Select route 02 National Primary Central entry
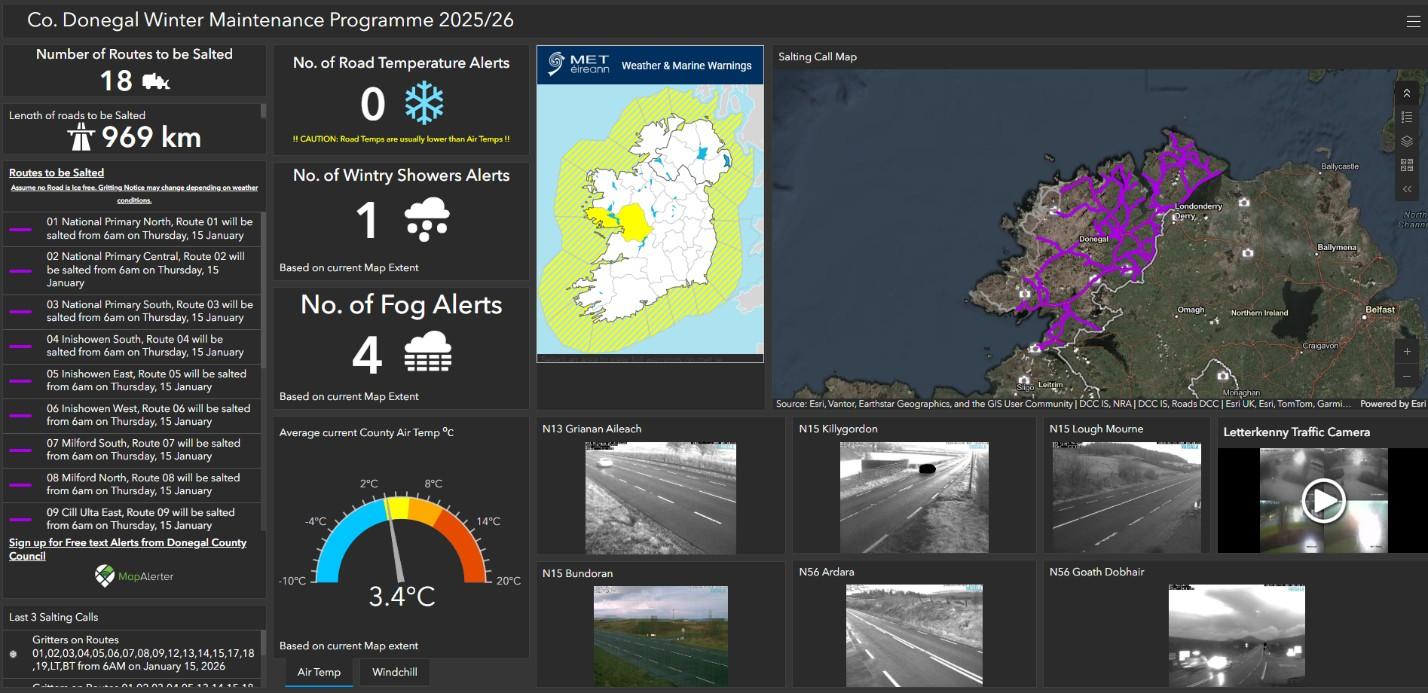Viewport: 1428px width, 693px height. tap(132, 270)
